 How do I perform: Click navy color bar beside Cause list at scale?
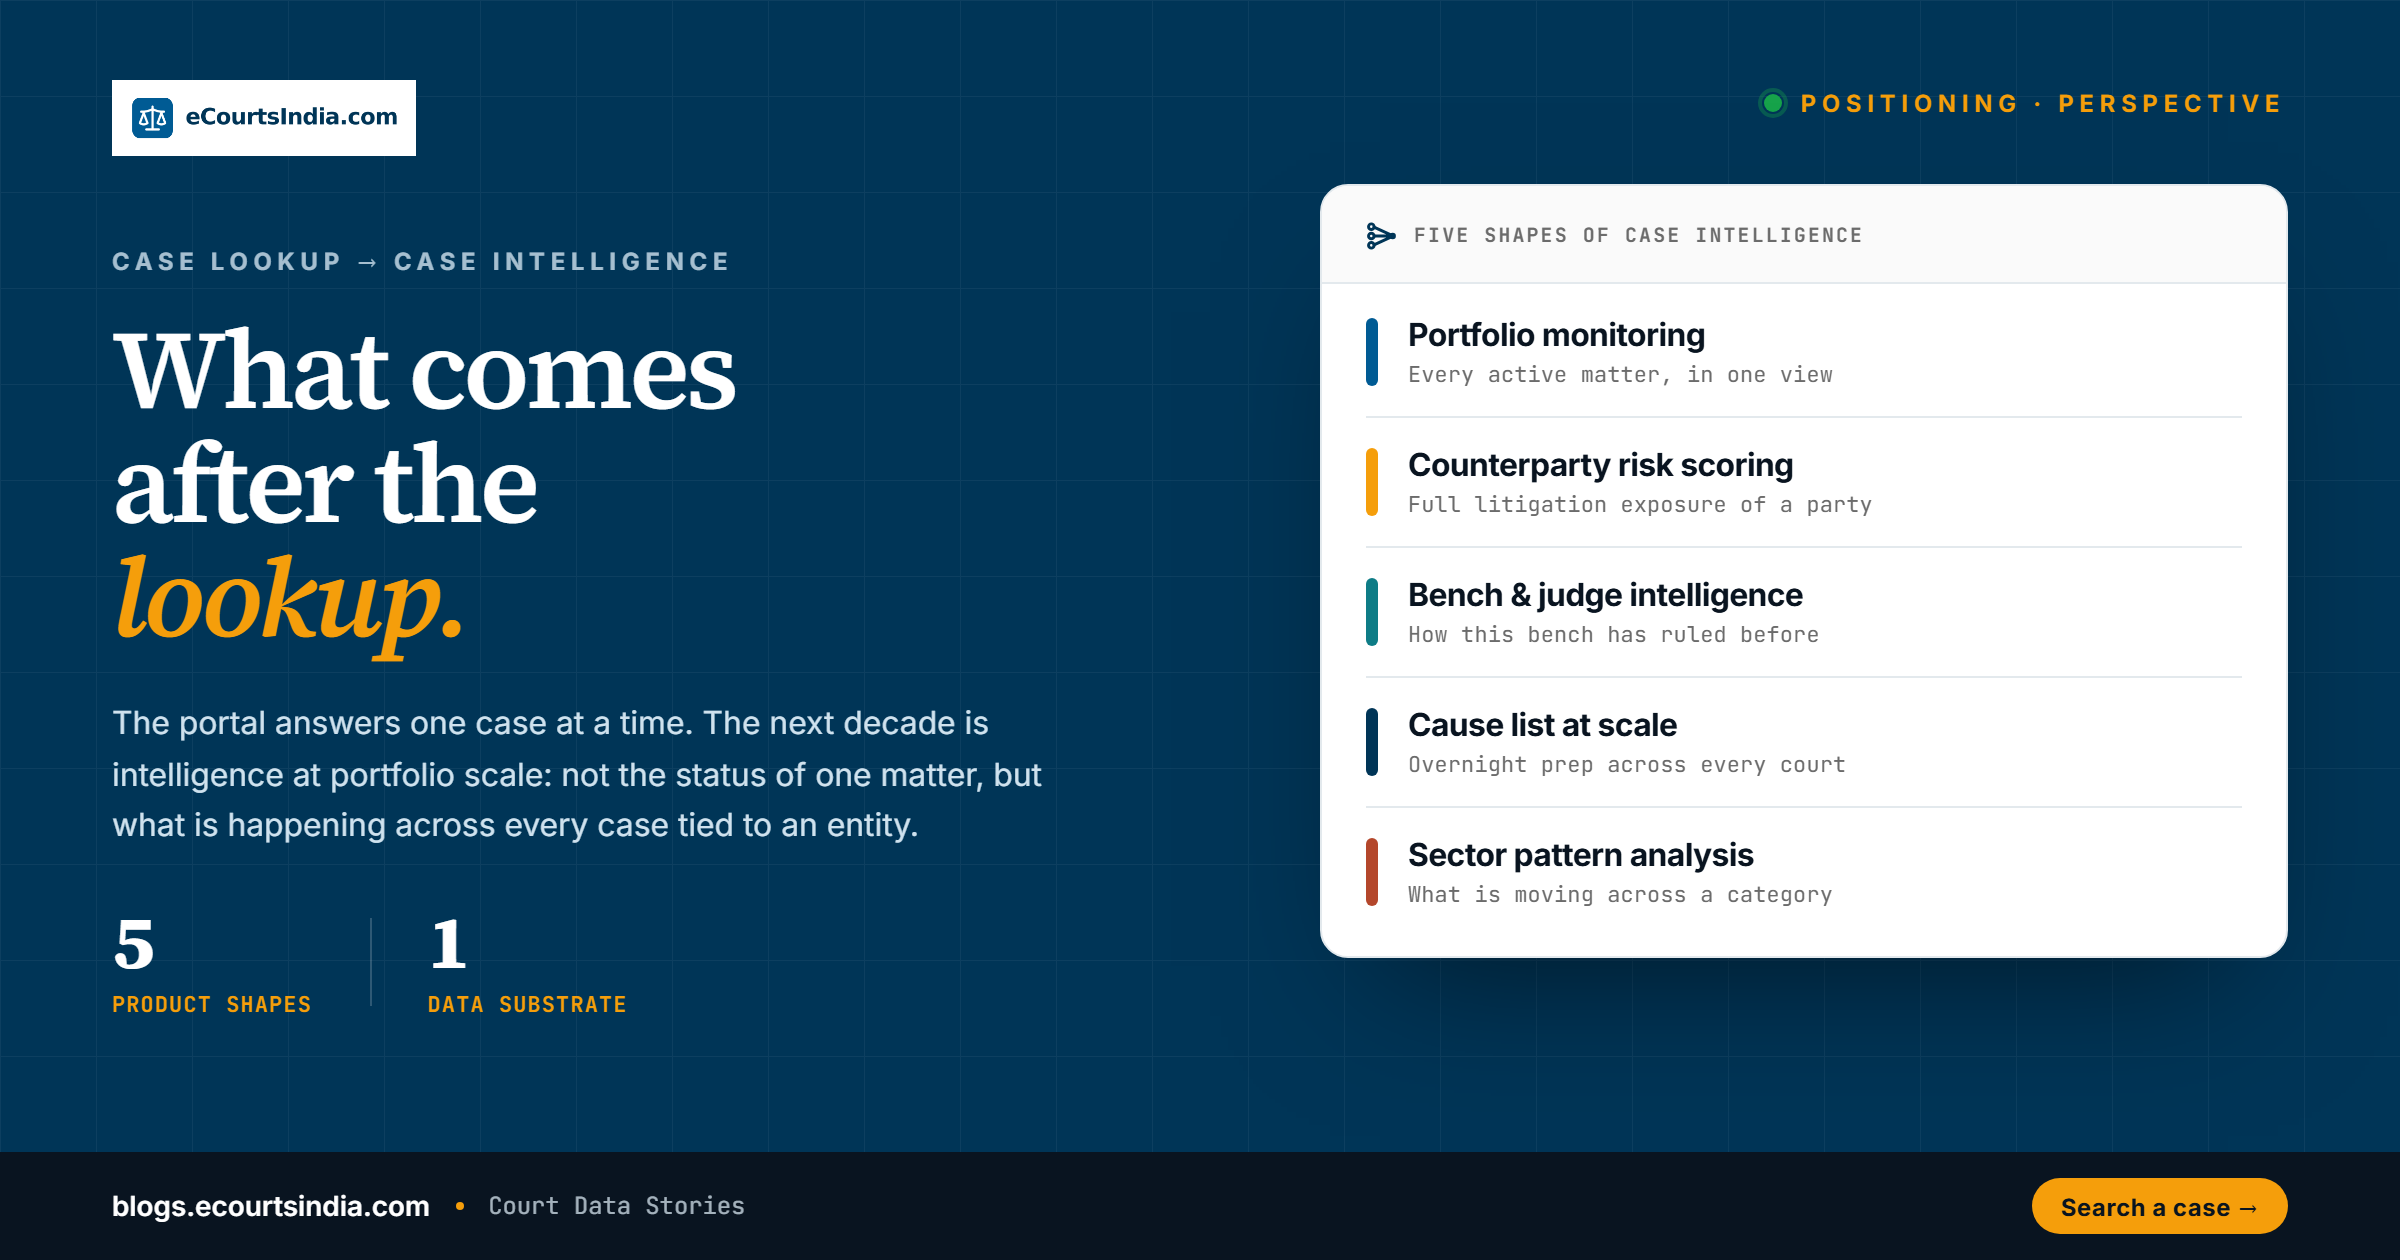point(1372,742)
